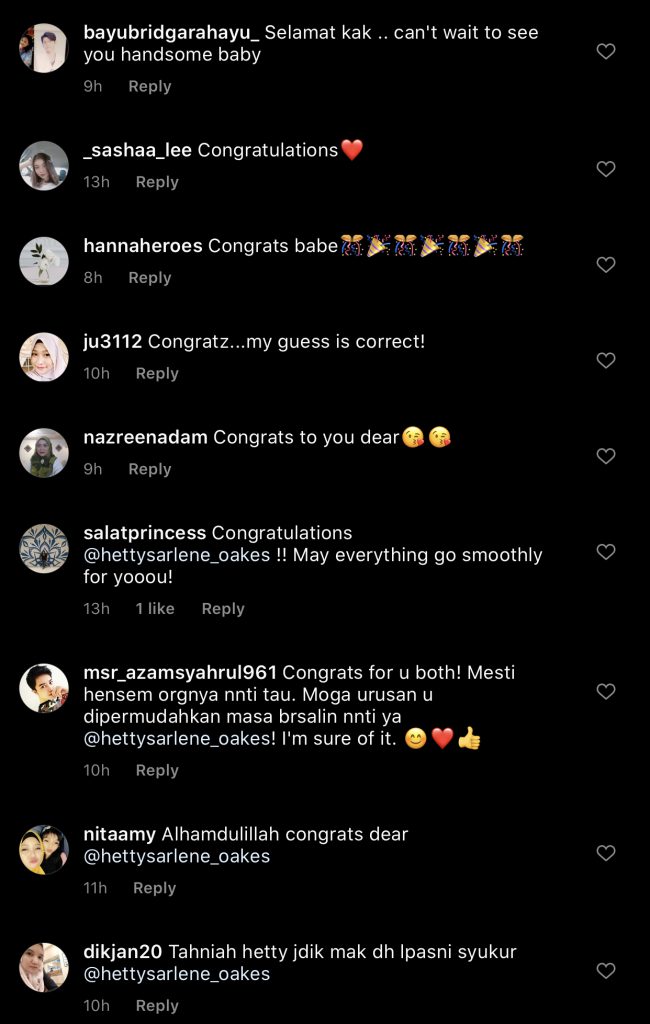This screenshot has width=650, height=1024.
Task: Open nazreenadam's profile picture
Action: tap(44, 453)
